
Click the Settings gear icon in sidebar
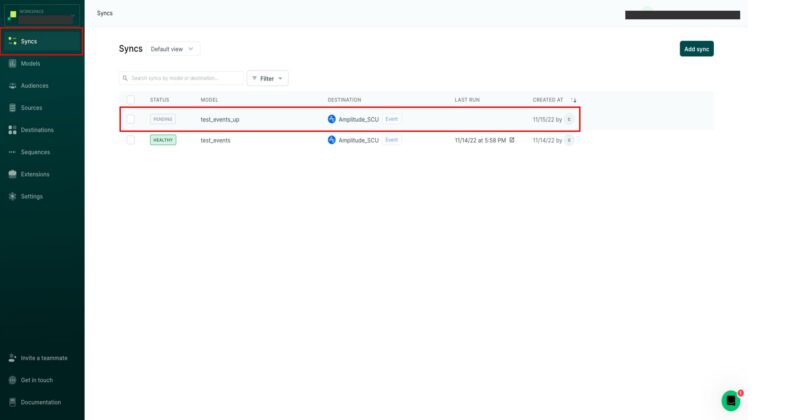(12, 196)
